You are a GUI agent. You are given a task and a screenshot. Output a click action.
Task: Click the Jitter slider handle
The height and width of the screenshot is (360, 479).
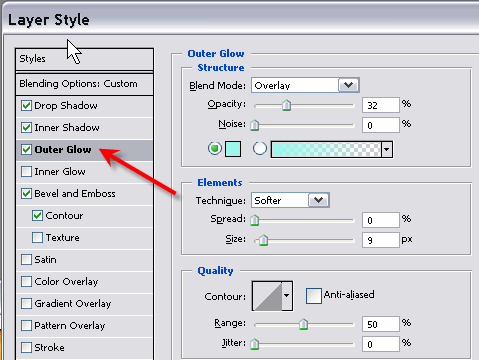255,344
